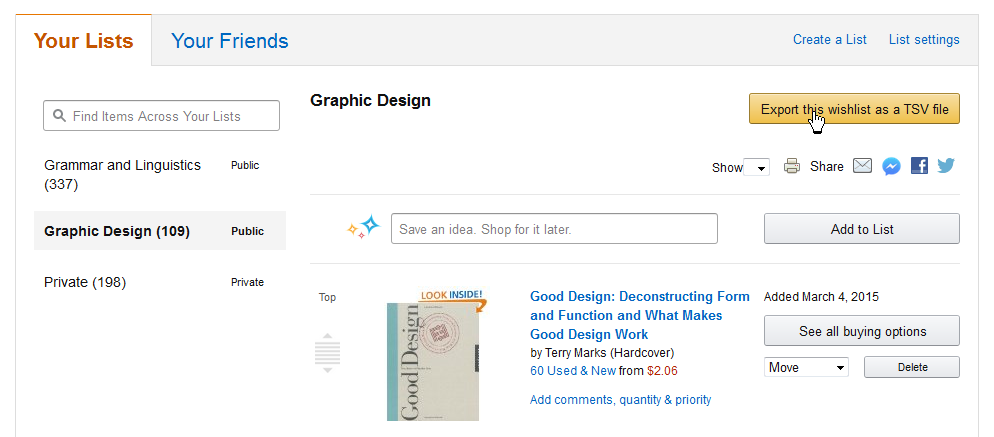Click the printer icon to print list
This screenshot has height=437, width=994.
[792, 166]
